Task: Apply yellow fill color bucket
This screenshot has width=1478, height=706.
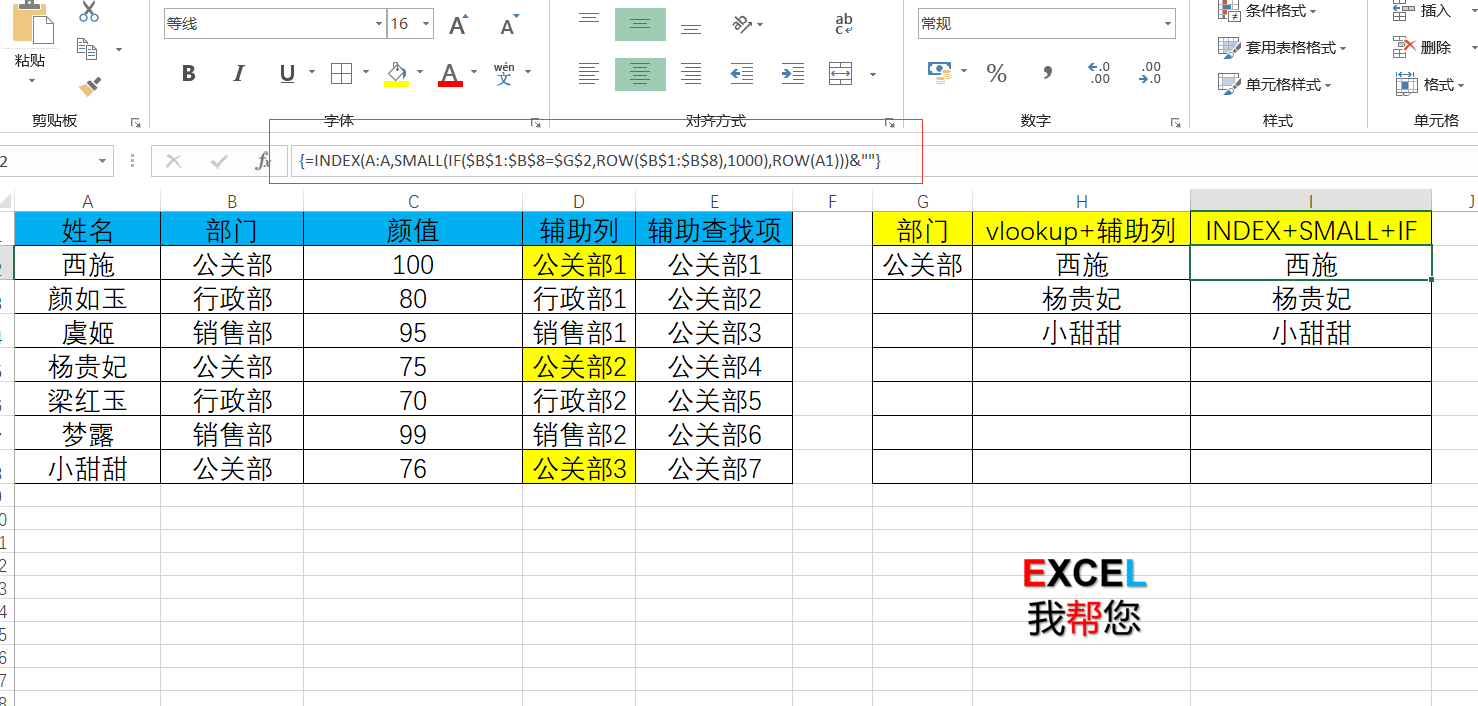Action: coord(396,73)
